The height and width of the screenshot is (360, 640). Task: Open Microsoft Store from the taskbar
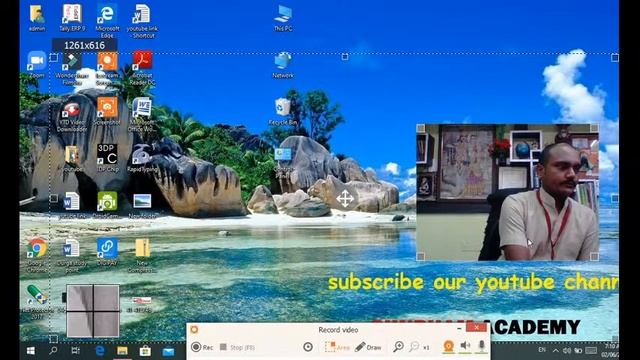145,351
